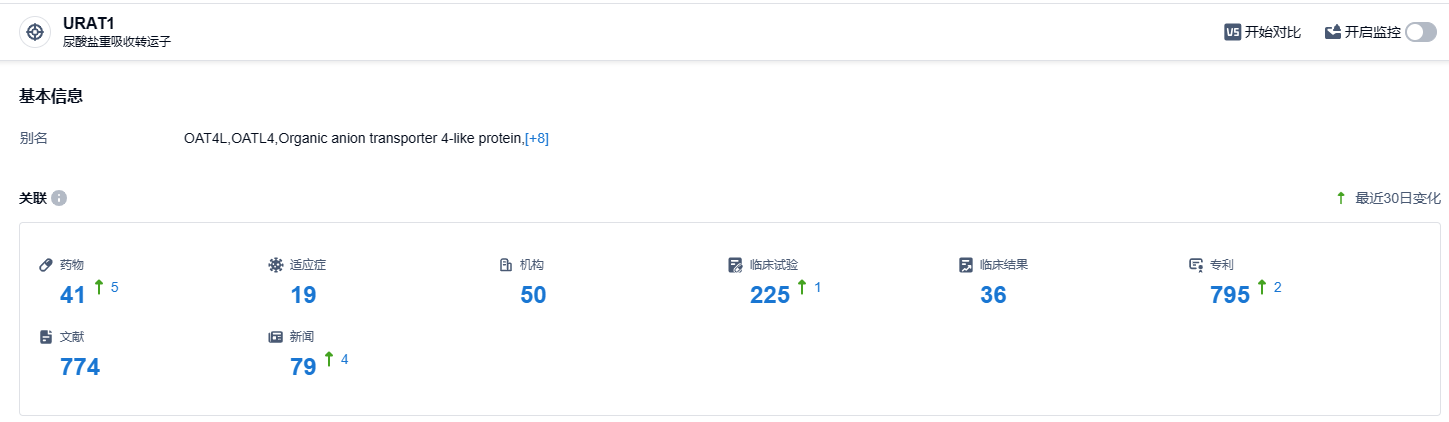Click the 适应症 virus icon
This screenshot has height=422, width=1449.
[276, 265]
